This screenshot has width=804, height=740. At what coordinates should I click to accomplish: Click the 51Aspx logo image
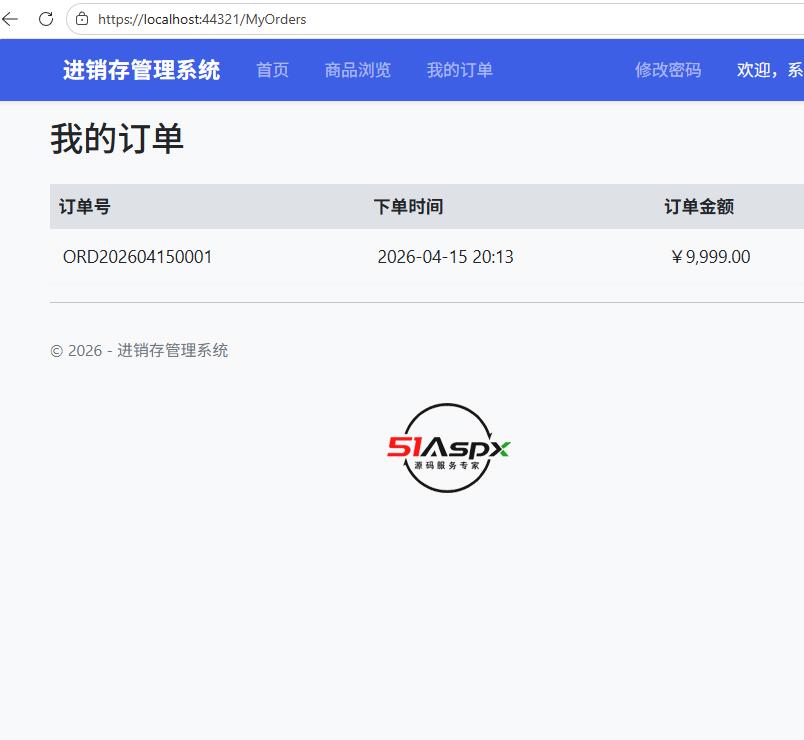[x=448, y=448]
